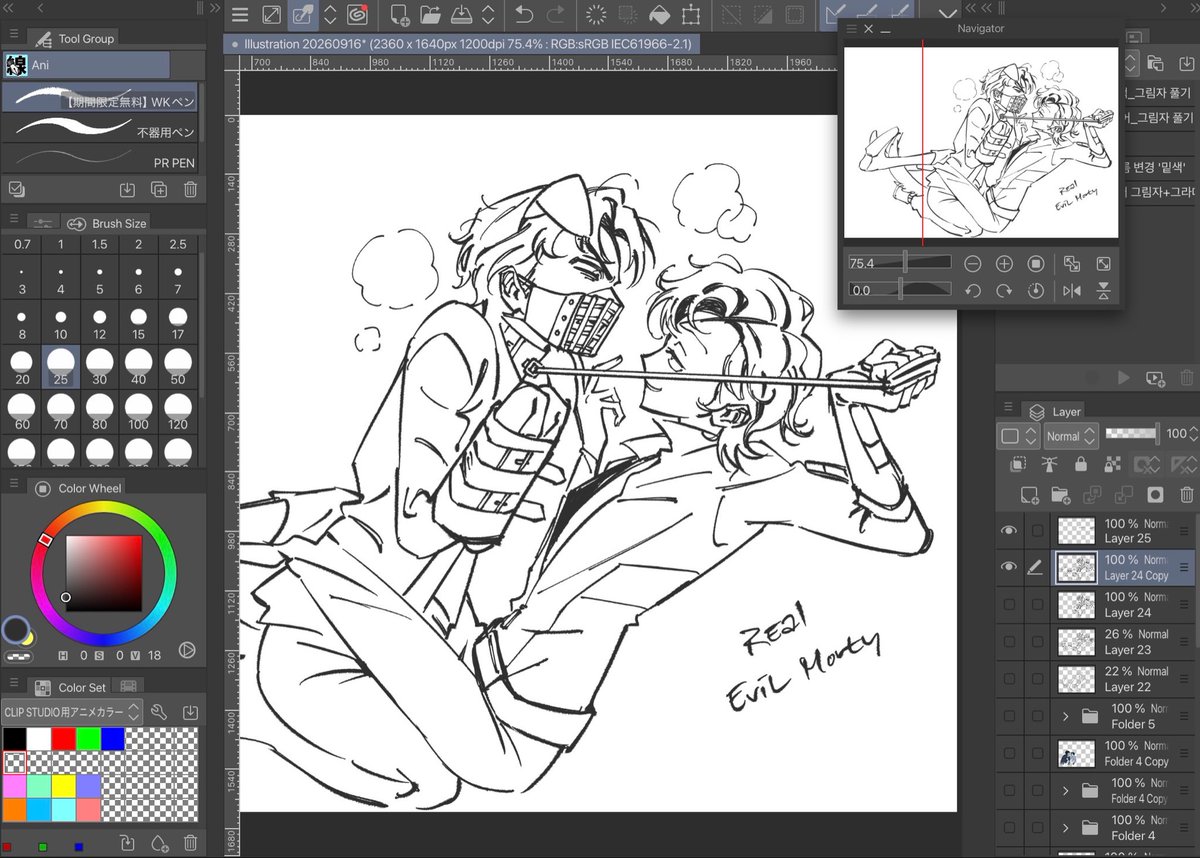Viewport: 1200px width, 858px height.
Task: Open the hamburger main menu
Action: point(240,15)
